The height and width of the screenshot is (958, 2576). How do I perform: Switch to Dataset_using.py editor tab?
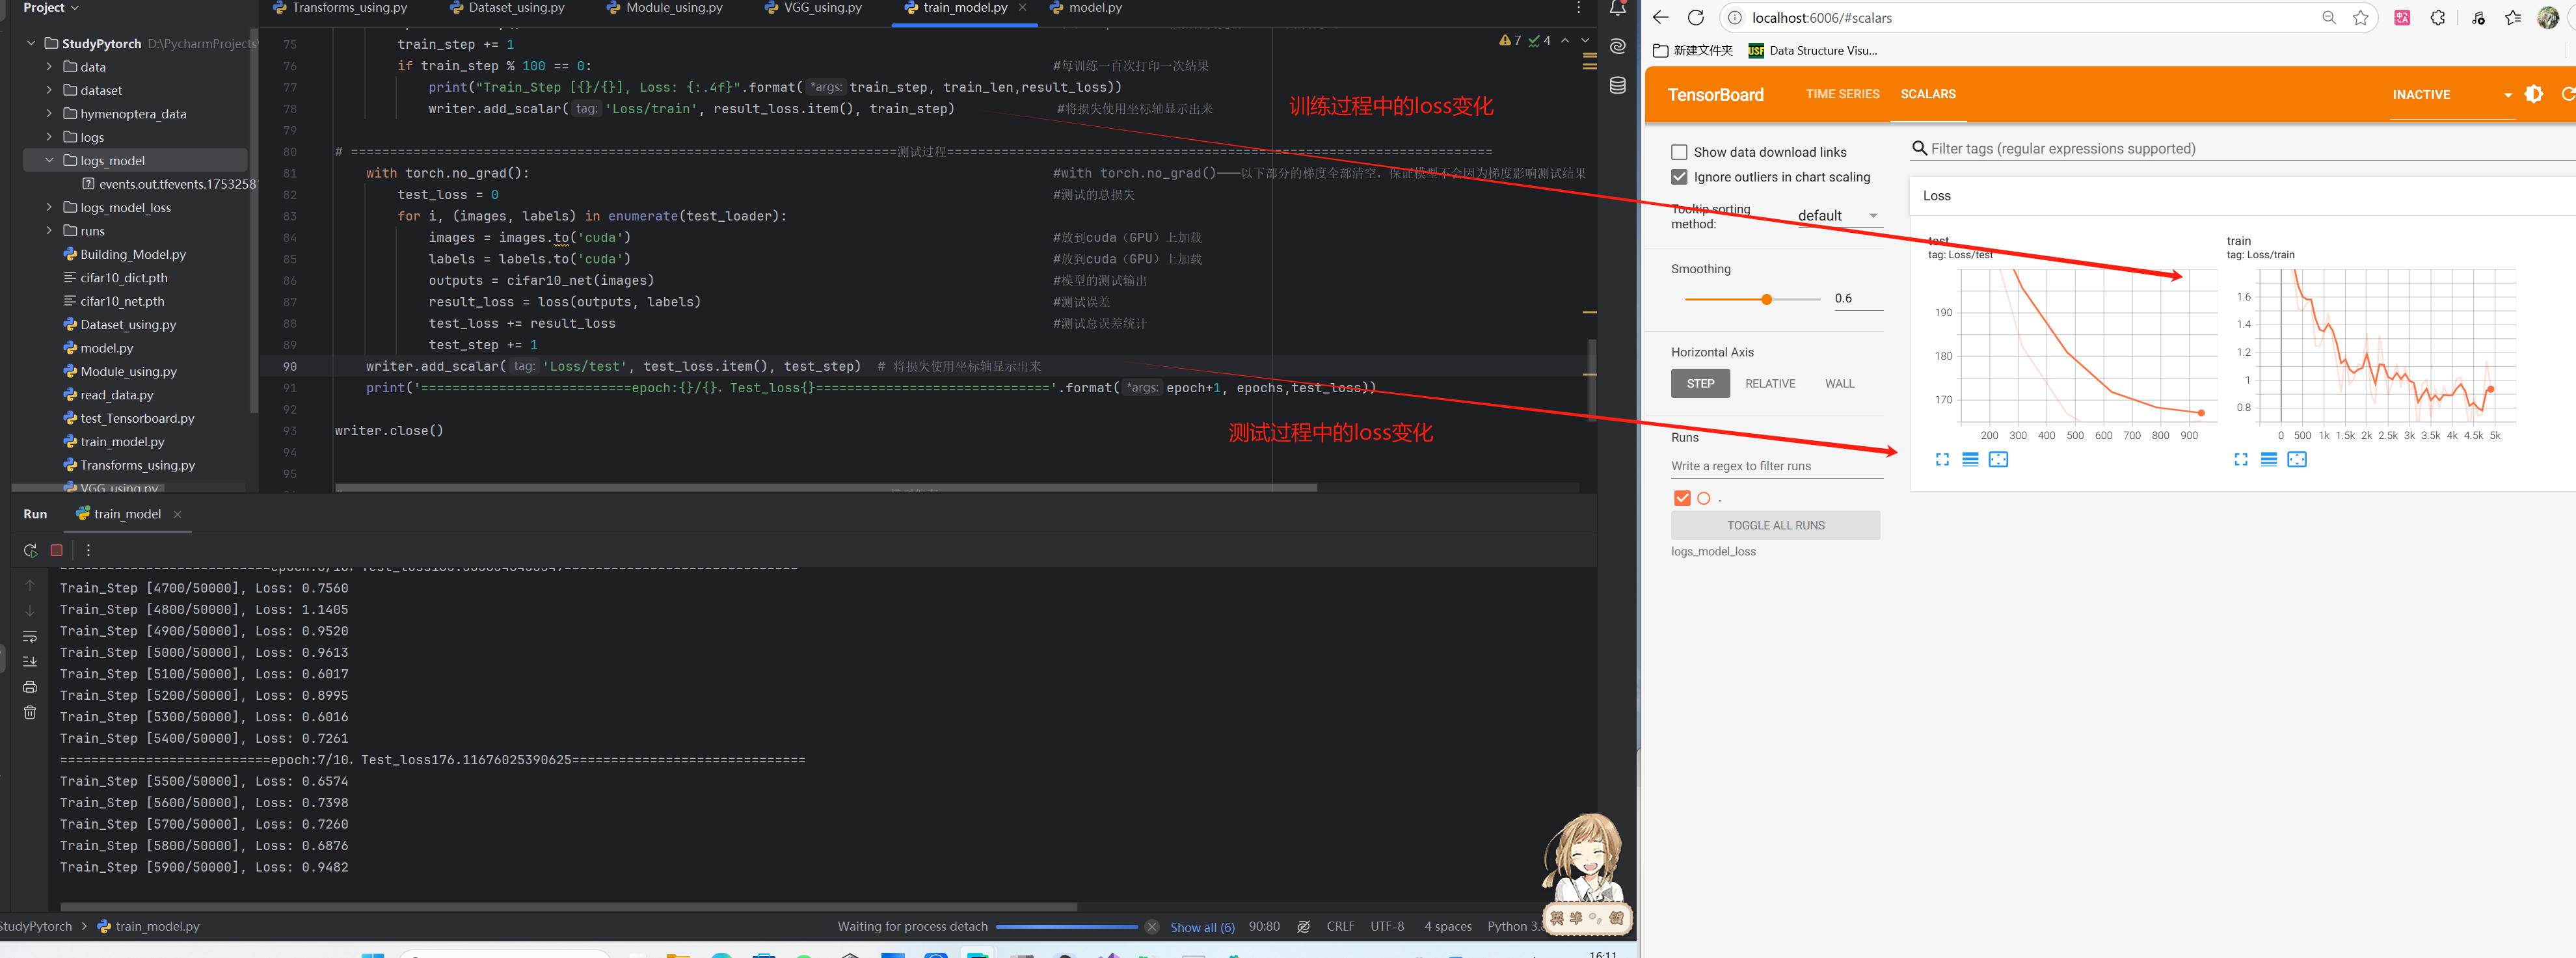(x=507, y=8)
